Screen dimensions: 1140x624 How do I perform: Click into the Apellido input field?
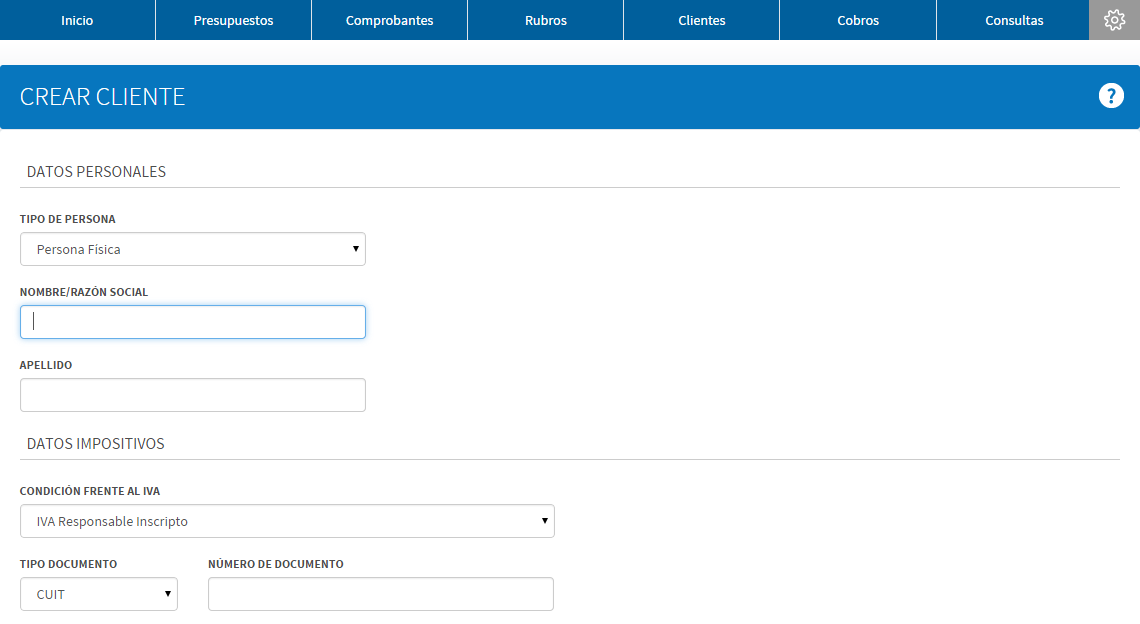[x=193, y=395]
